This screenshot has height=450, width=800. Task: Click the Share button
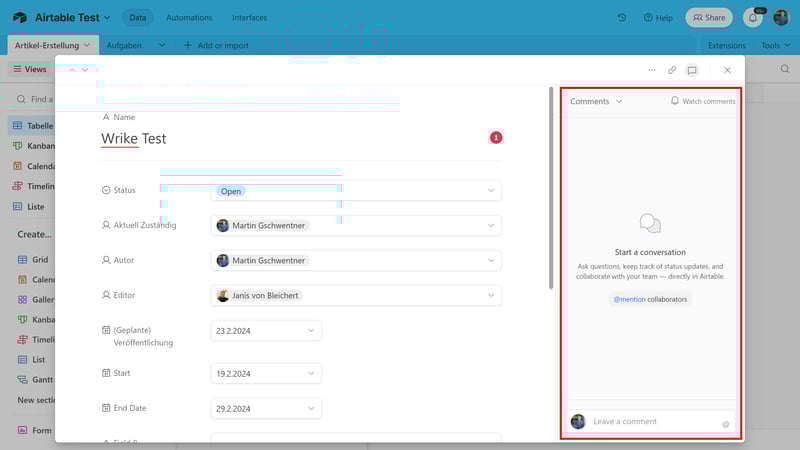pos(709,17)
